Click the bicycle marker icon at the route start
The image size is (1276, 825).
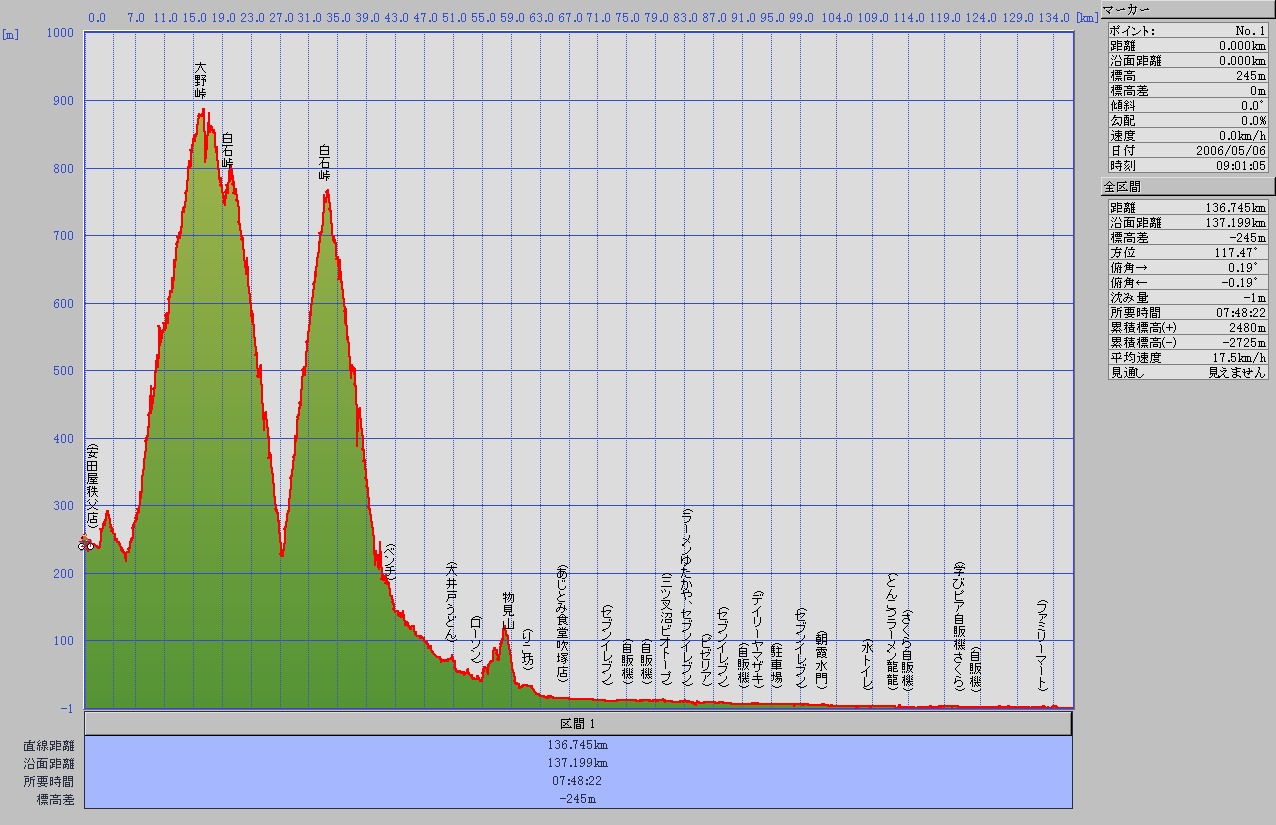point(87,543)
